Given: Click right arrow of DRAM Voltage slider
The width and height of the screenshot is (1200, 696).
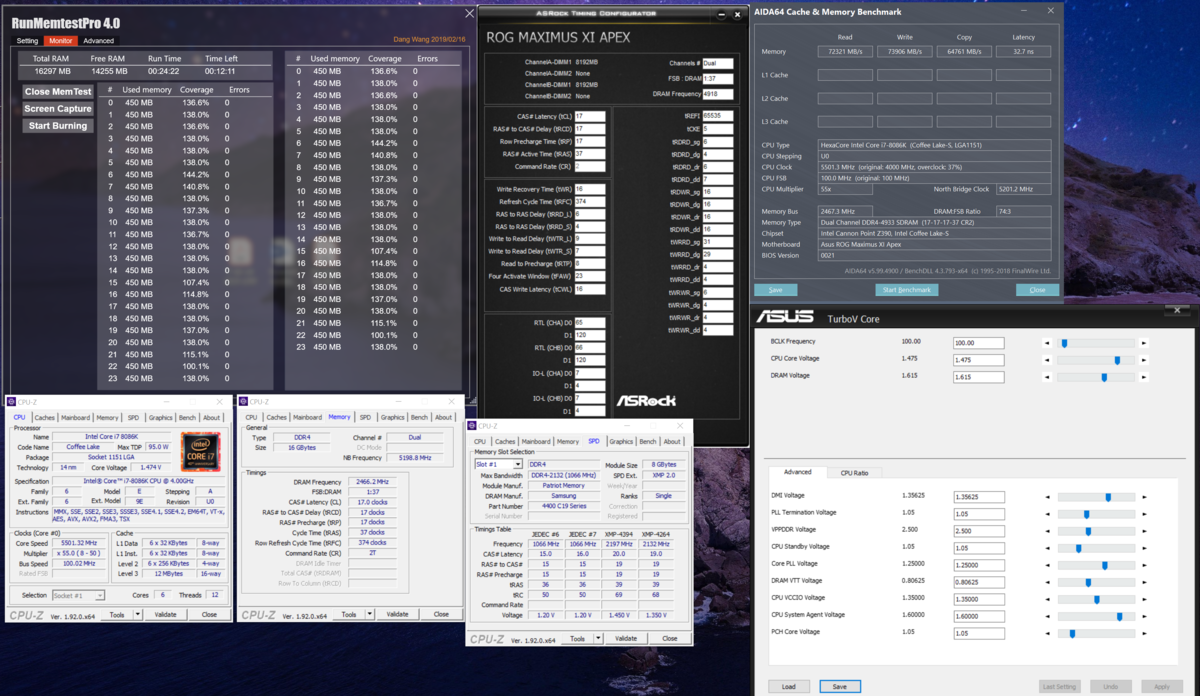Looking at the screenshot, I should (1144, 377).
